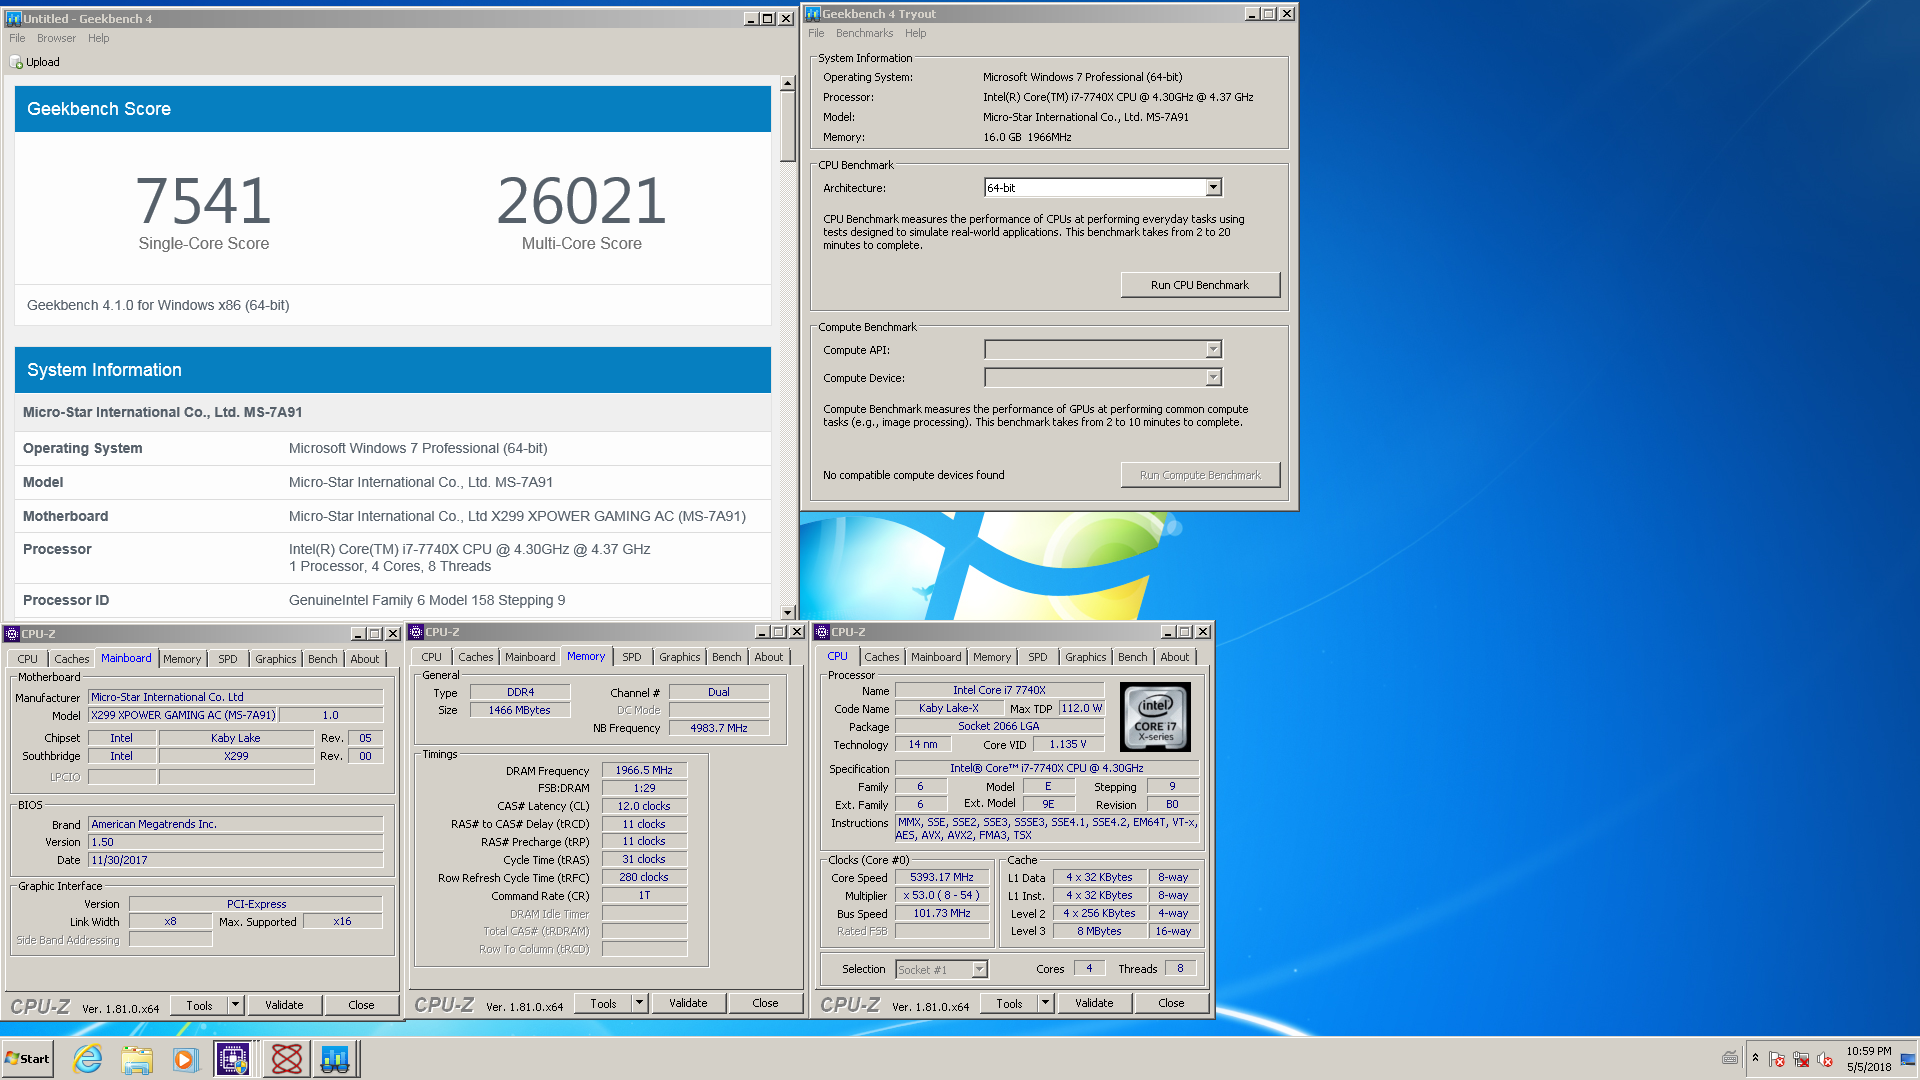Click the Geekbench results scrollbar thumb
Screen dimensions: 1920x1080
tap(788, 127)
